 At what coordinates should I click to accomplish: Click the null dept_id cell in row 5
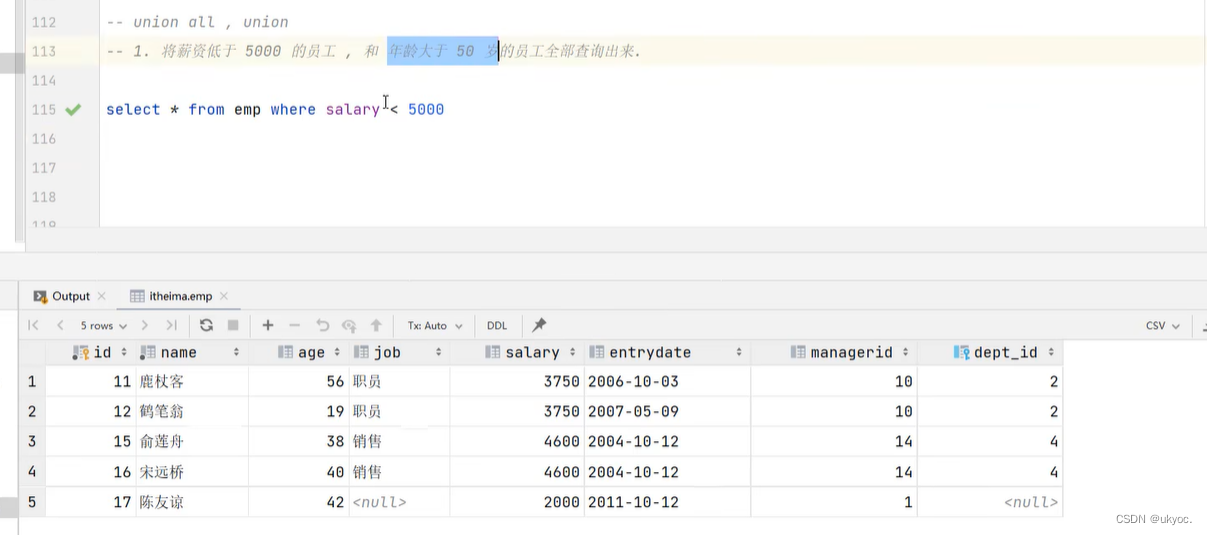click(990, 502)
